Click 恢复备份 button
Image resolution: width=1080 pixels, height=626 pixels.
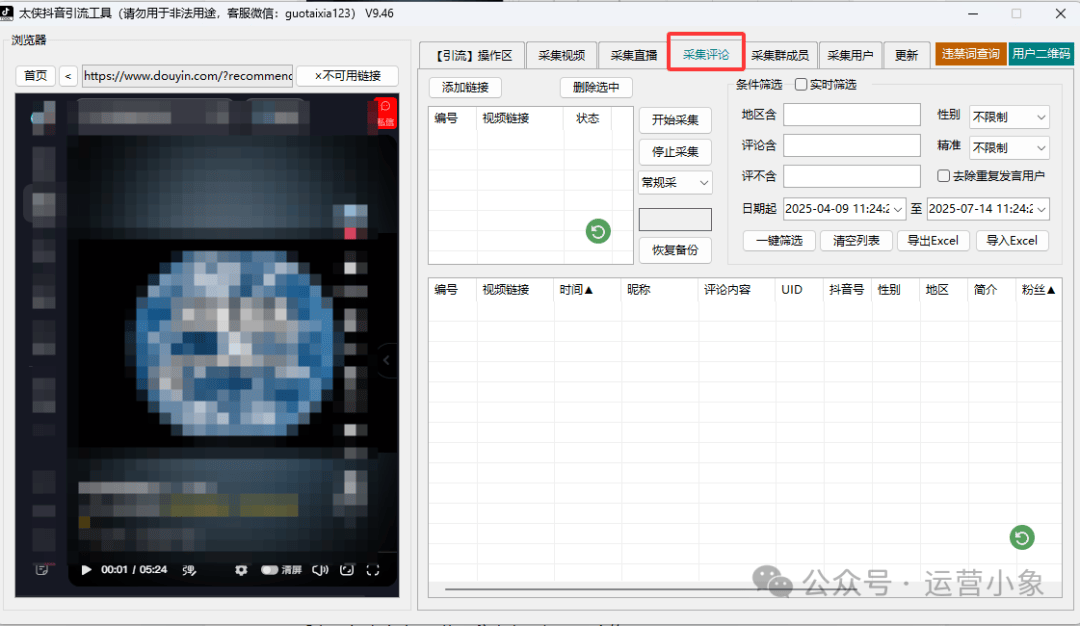pyautogui.click(x=675, y=250)
